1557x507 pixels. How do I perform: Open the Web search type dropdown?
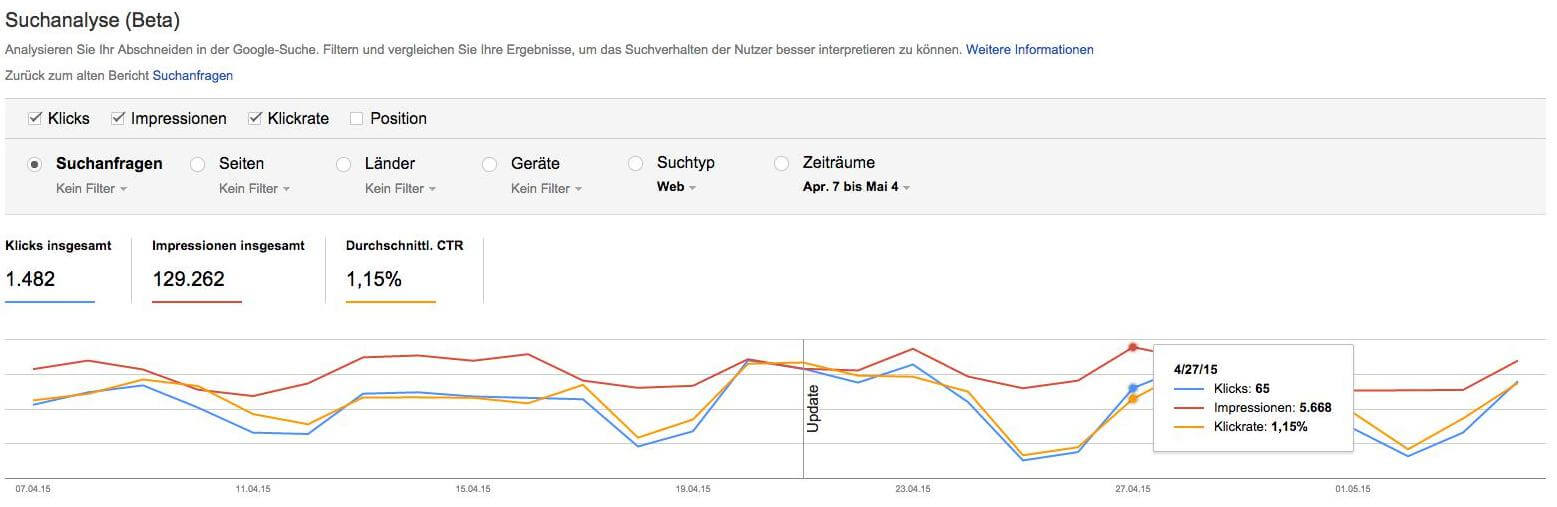[x=677, y=187]
